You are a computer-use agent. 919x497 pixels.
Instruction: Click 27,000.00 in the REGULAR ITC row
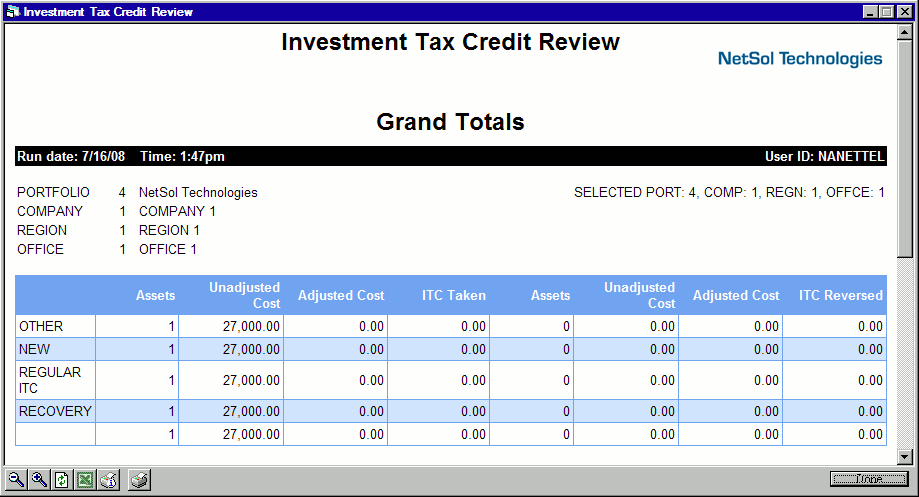(x=251, y=380)
